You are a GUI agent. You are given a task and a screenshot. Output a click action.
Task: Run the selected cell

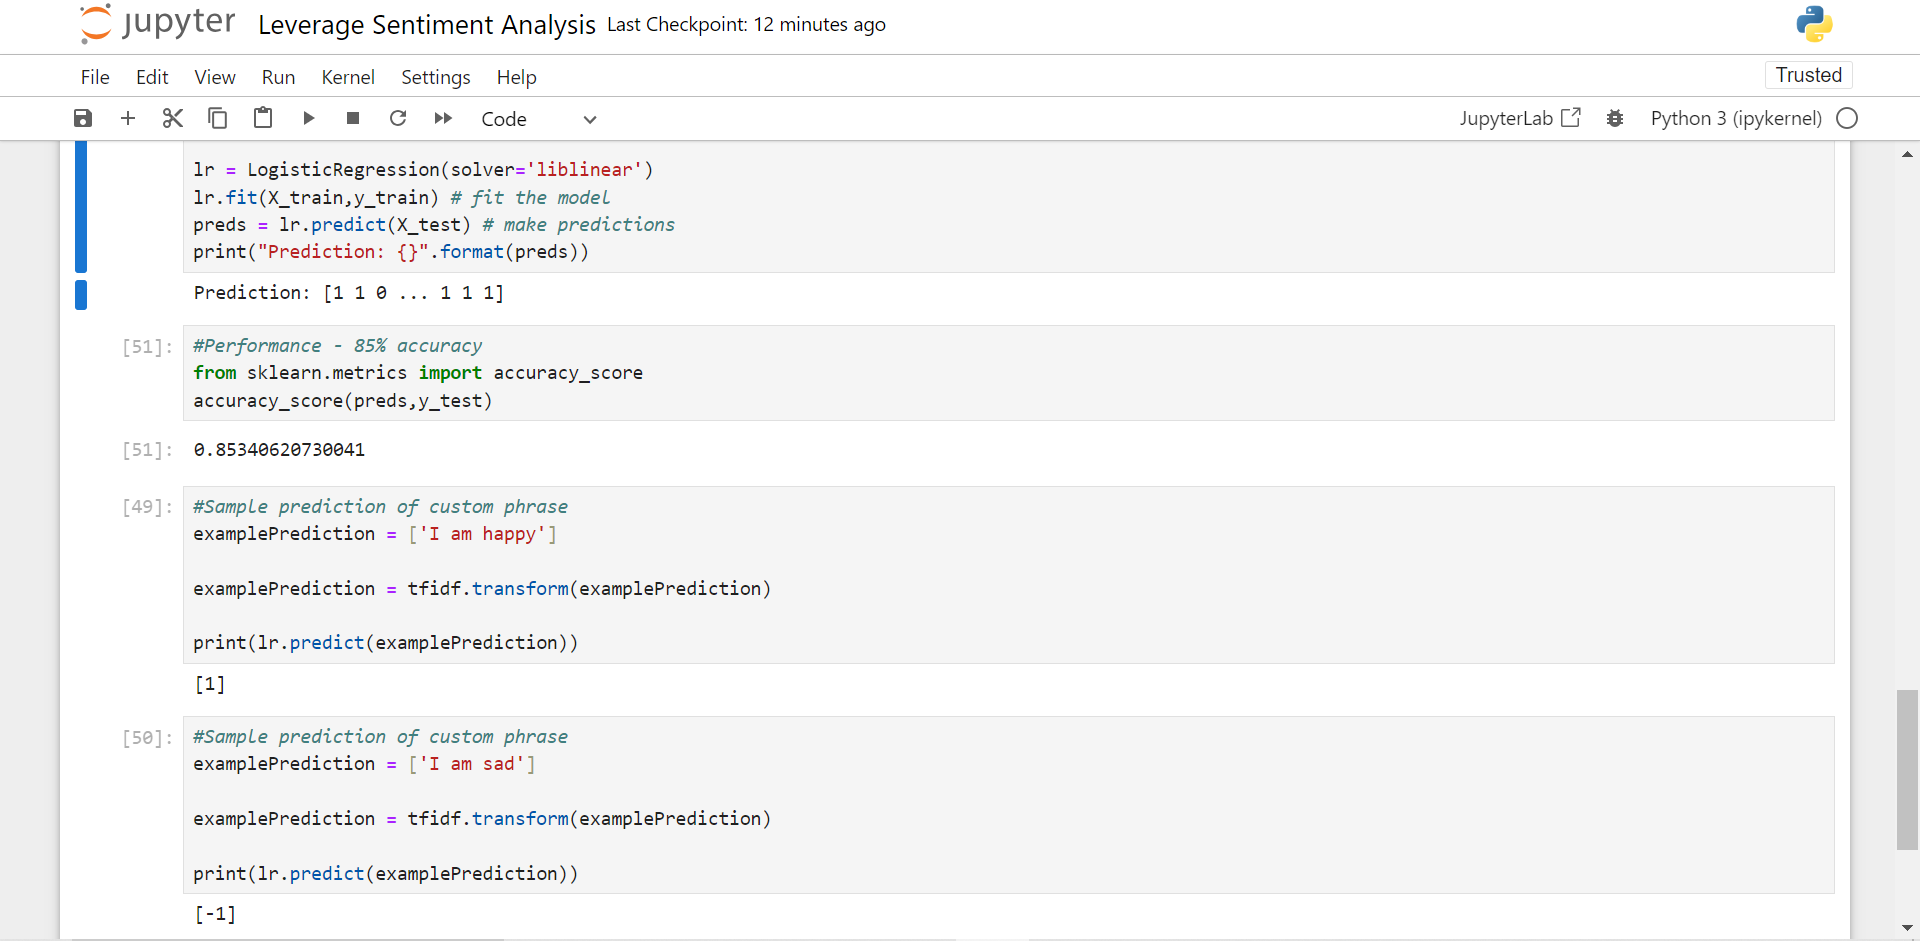pyautogui.click(x=309, y=119)
